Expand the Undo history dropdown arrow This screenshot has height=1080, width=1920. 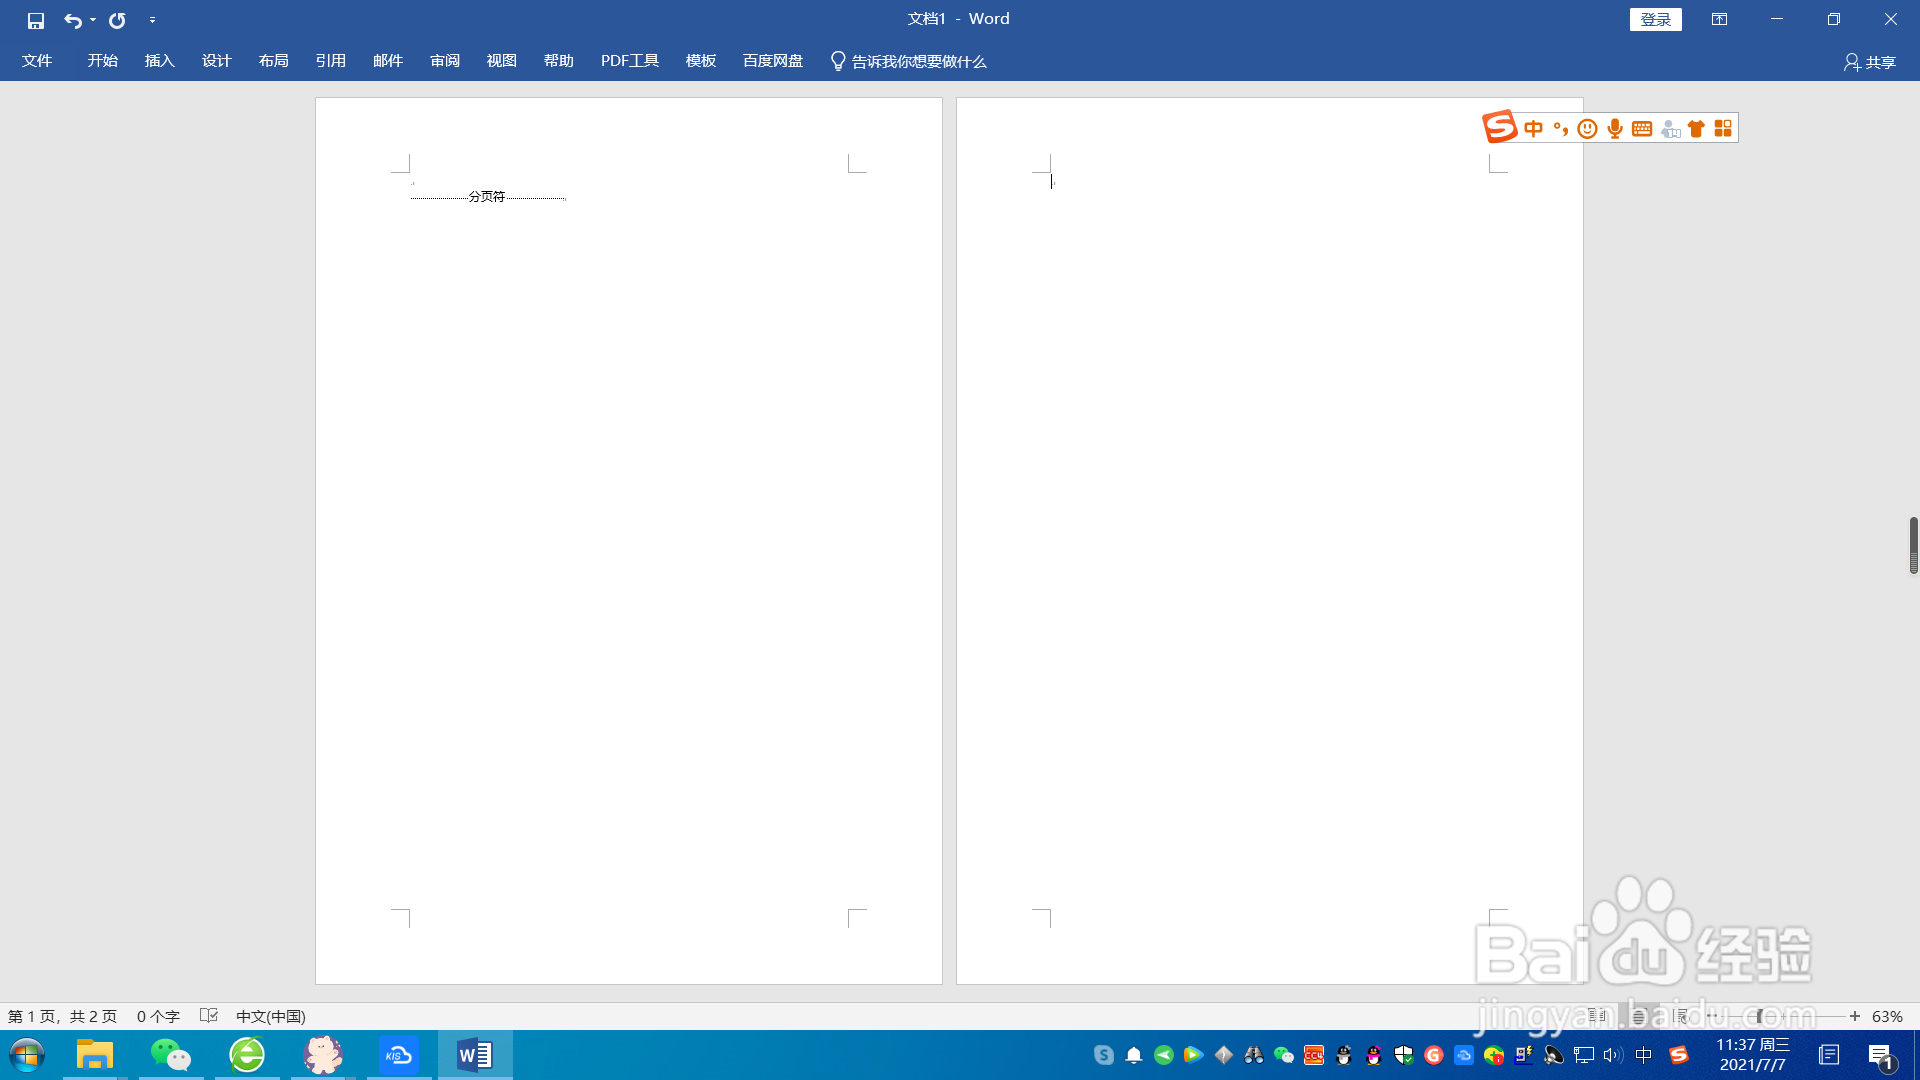93,20
